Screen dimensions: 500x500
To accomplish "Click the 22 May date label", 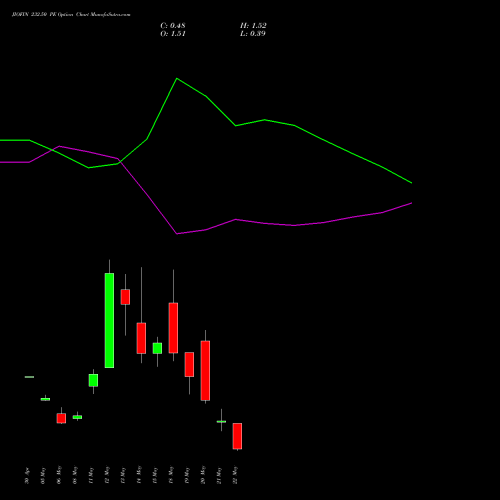I will pyautogui.click(x=235, y=475).
